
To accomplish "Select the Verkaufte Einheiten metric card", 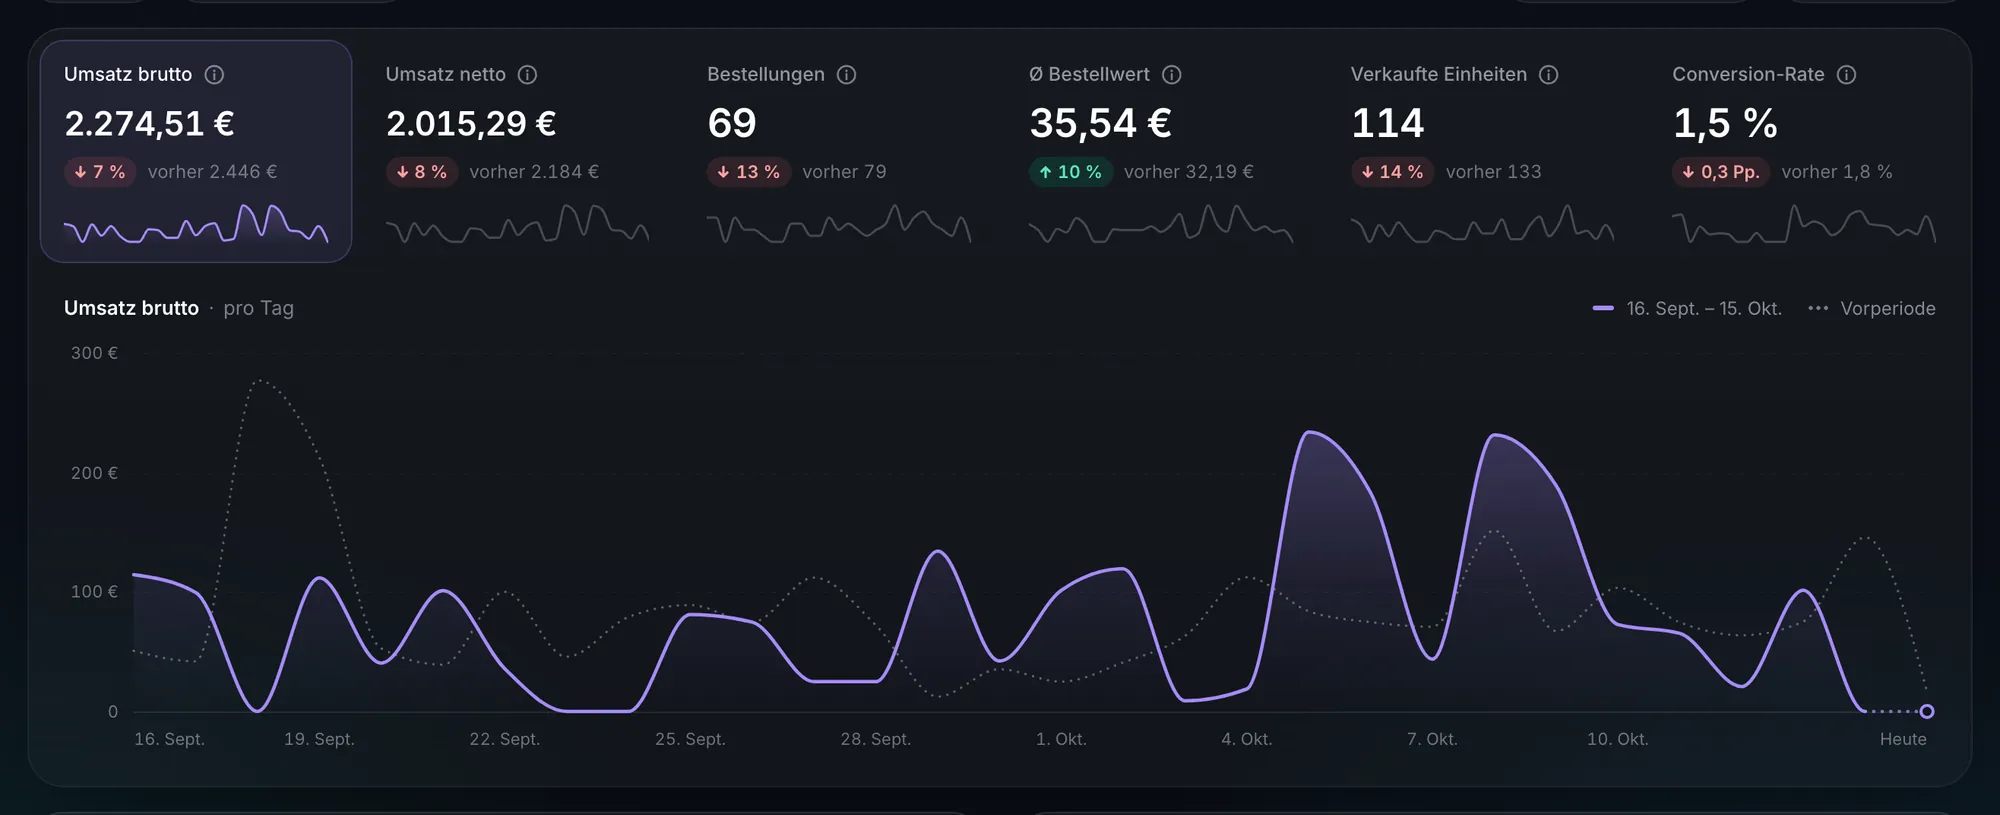I will (1482, 151).
